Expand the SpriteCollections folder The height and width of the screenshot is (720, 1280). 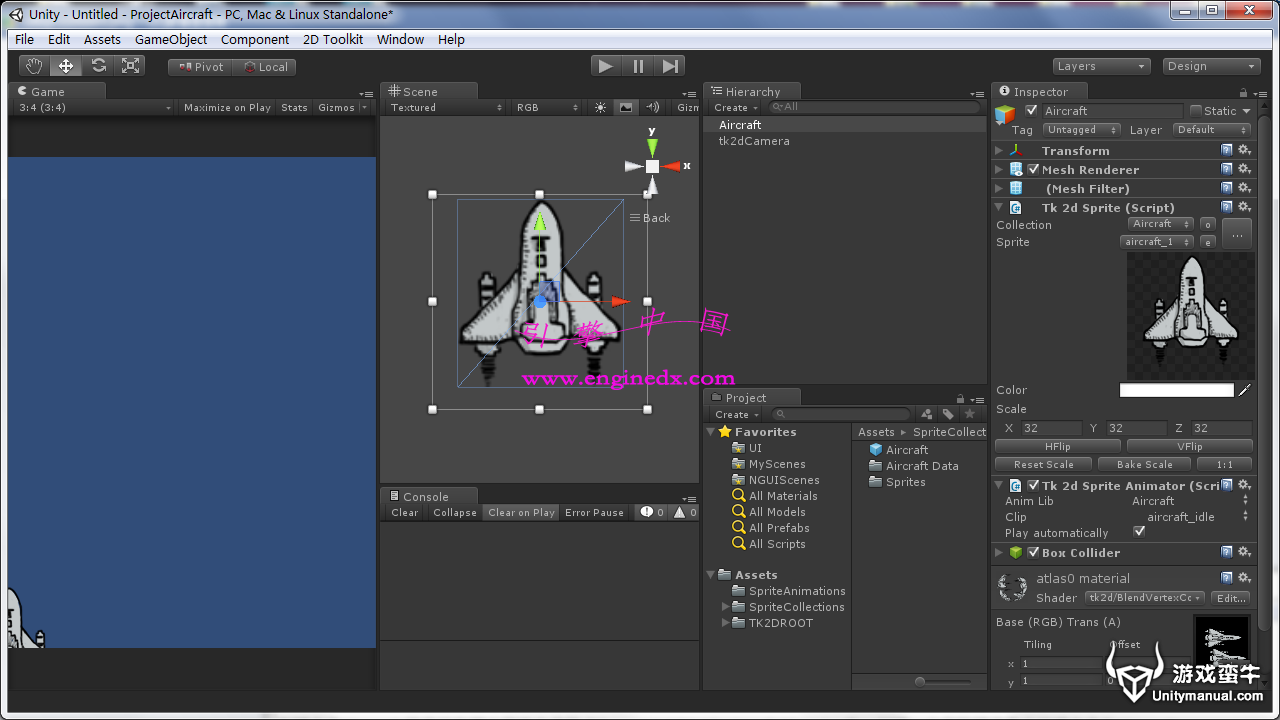point(726,607)
